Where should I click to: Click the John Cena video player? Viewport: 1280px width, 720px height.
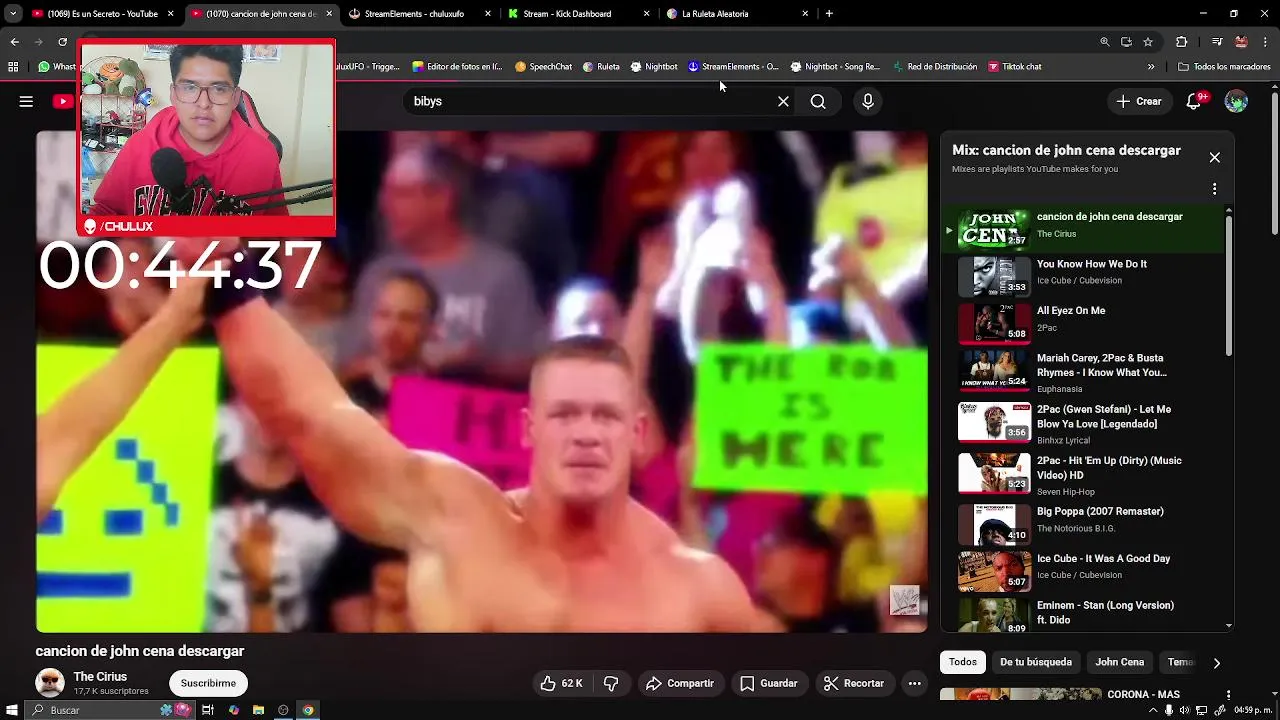[x=481, y=382]
